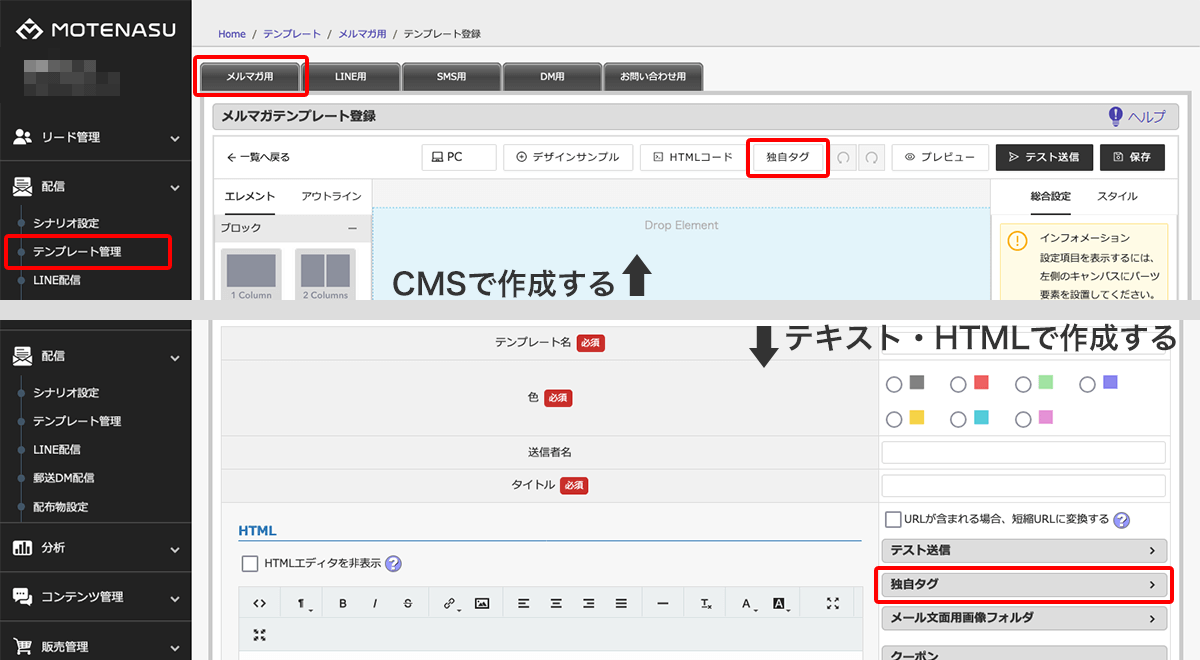1200x660 pixels.
Task: Go back via 一覧へ戻る link
Action: pyautogui.click(x=258, y=157)
